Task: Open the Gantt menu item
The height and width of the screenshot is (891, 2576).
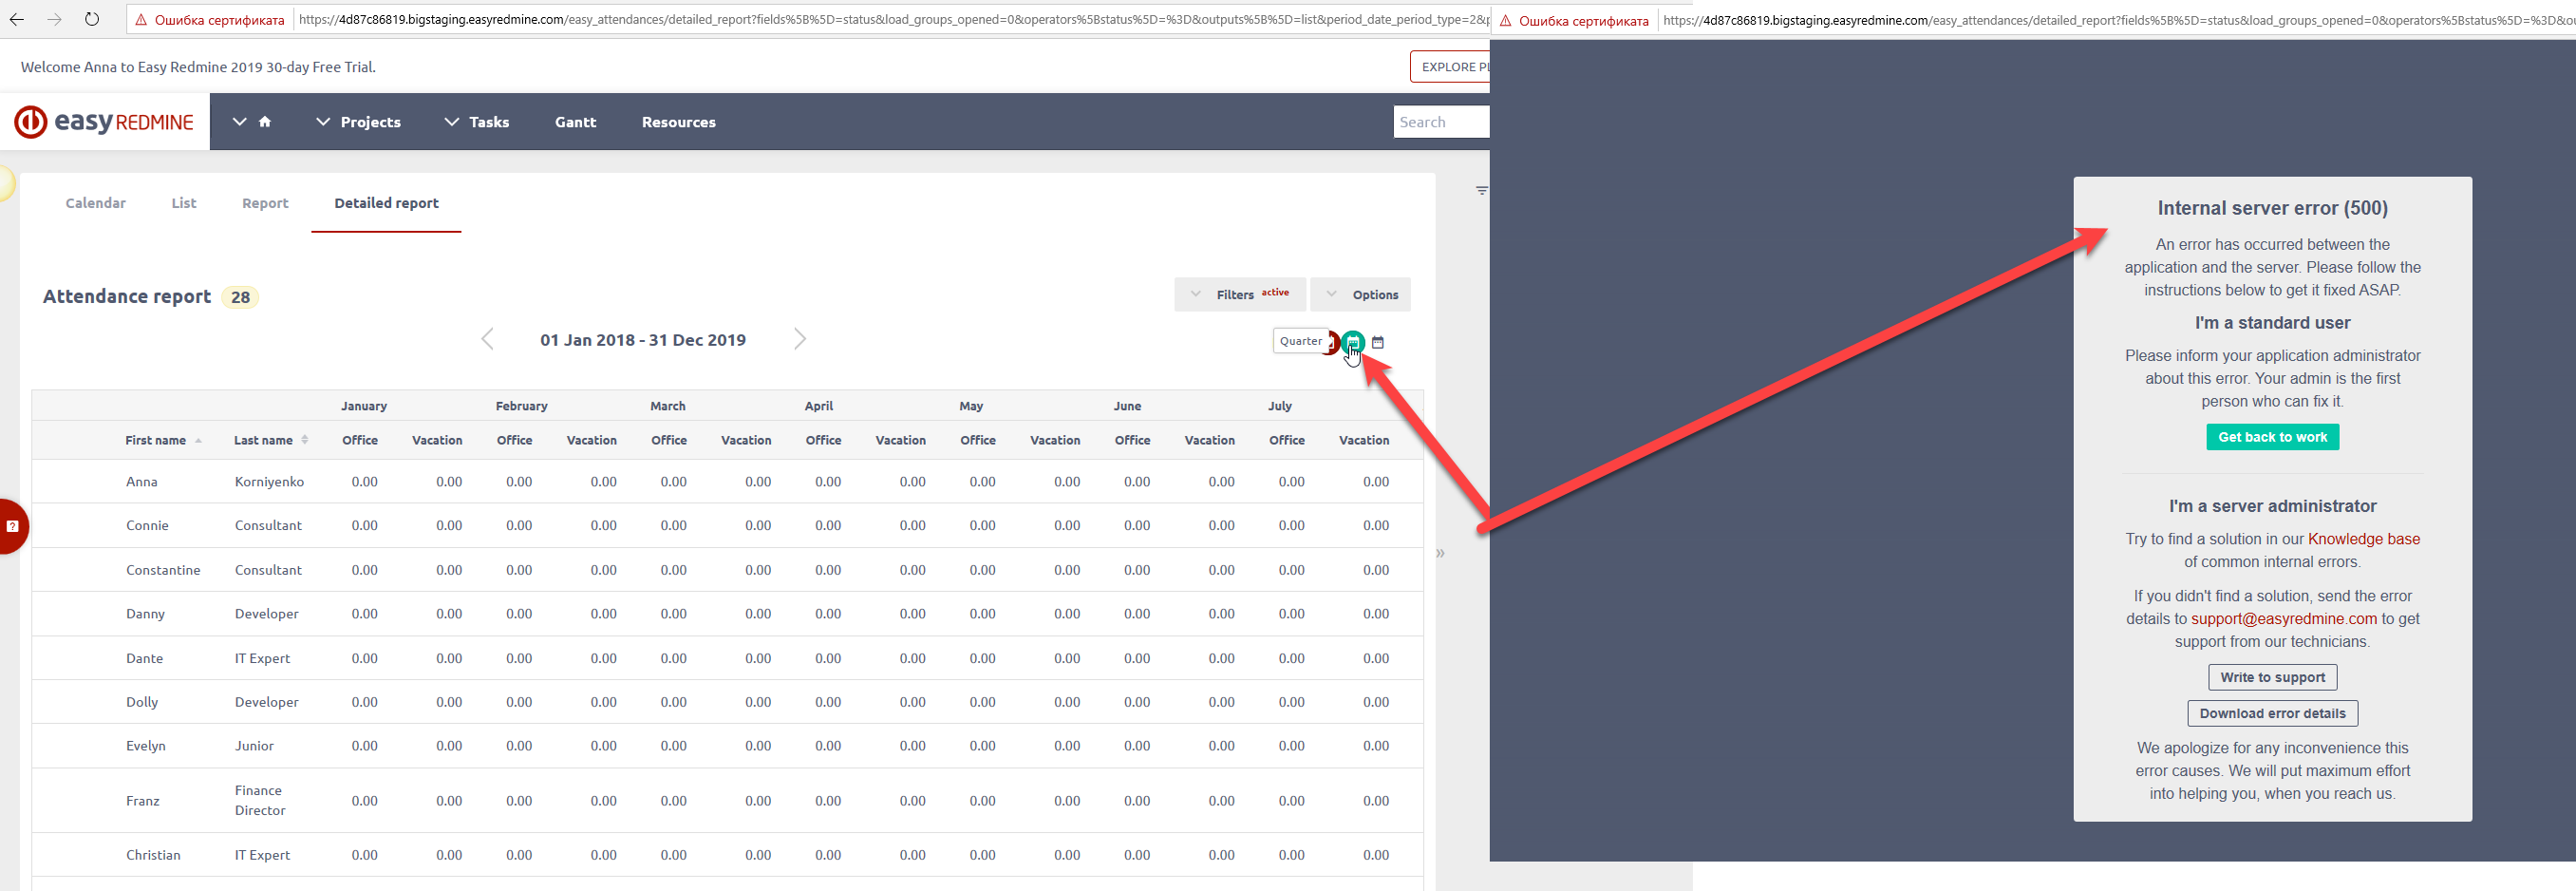Action: click(x=575, y=122)
